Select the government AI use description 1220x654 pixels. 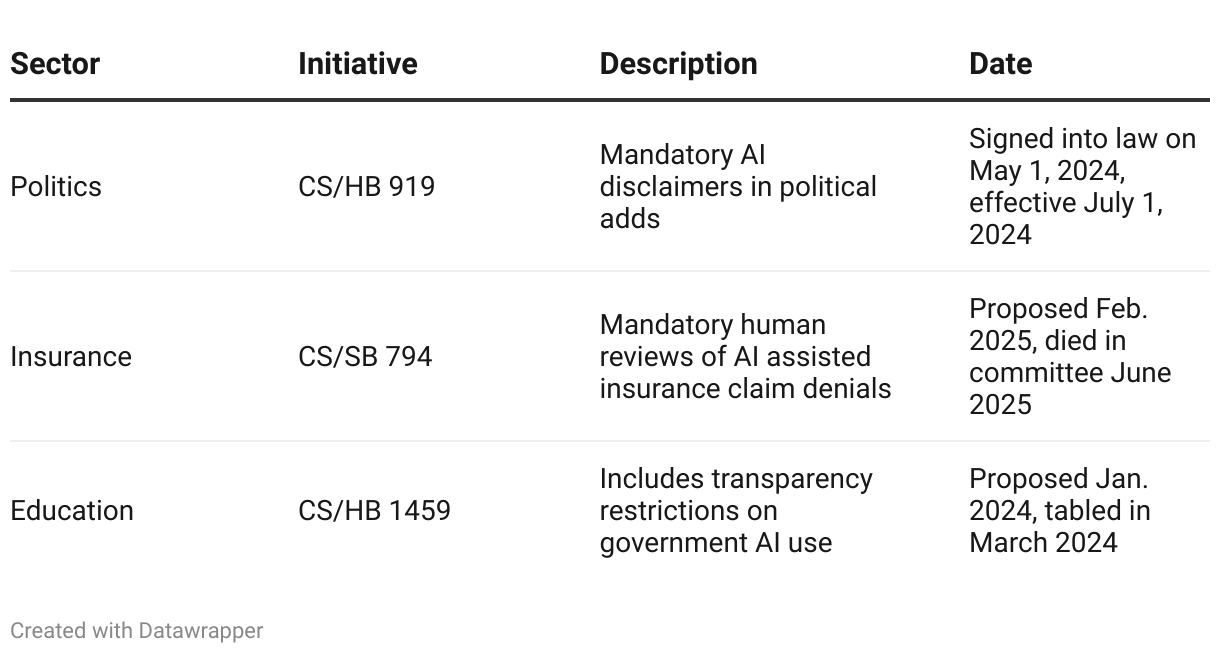point(736,511)
